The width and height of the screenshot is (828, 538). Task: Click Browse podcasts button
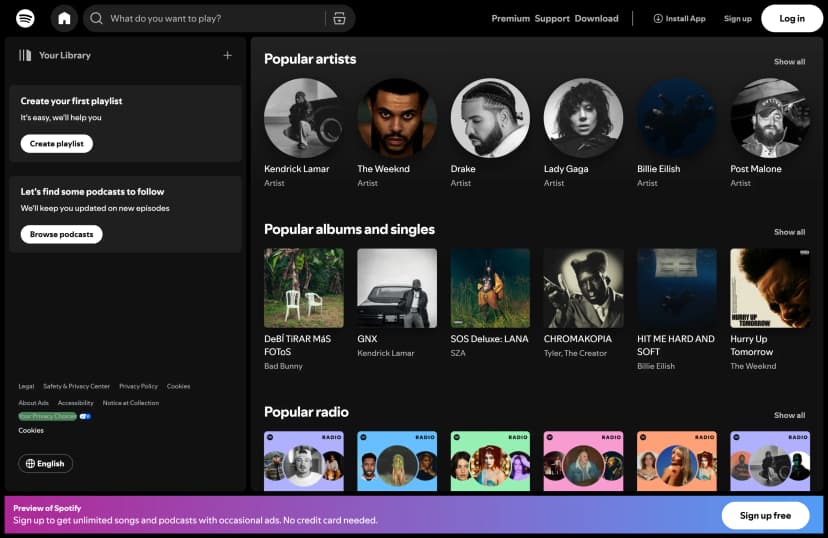(61, 234)
